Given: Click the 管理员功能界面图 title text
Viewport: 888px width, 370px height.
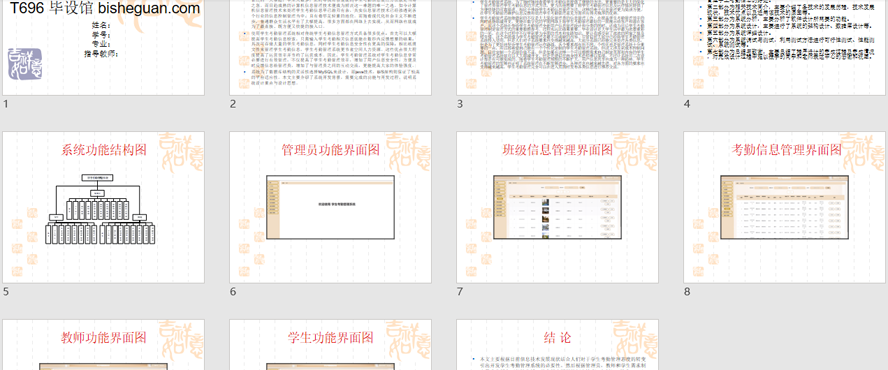Looking at the screenshot, I should pyautogui.click(x=331, y=150).
